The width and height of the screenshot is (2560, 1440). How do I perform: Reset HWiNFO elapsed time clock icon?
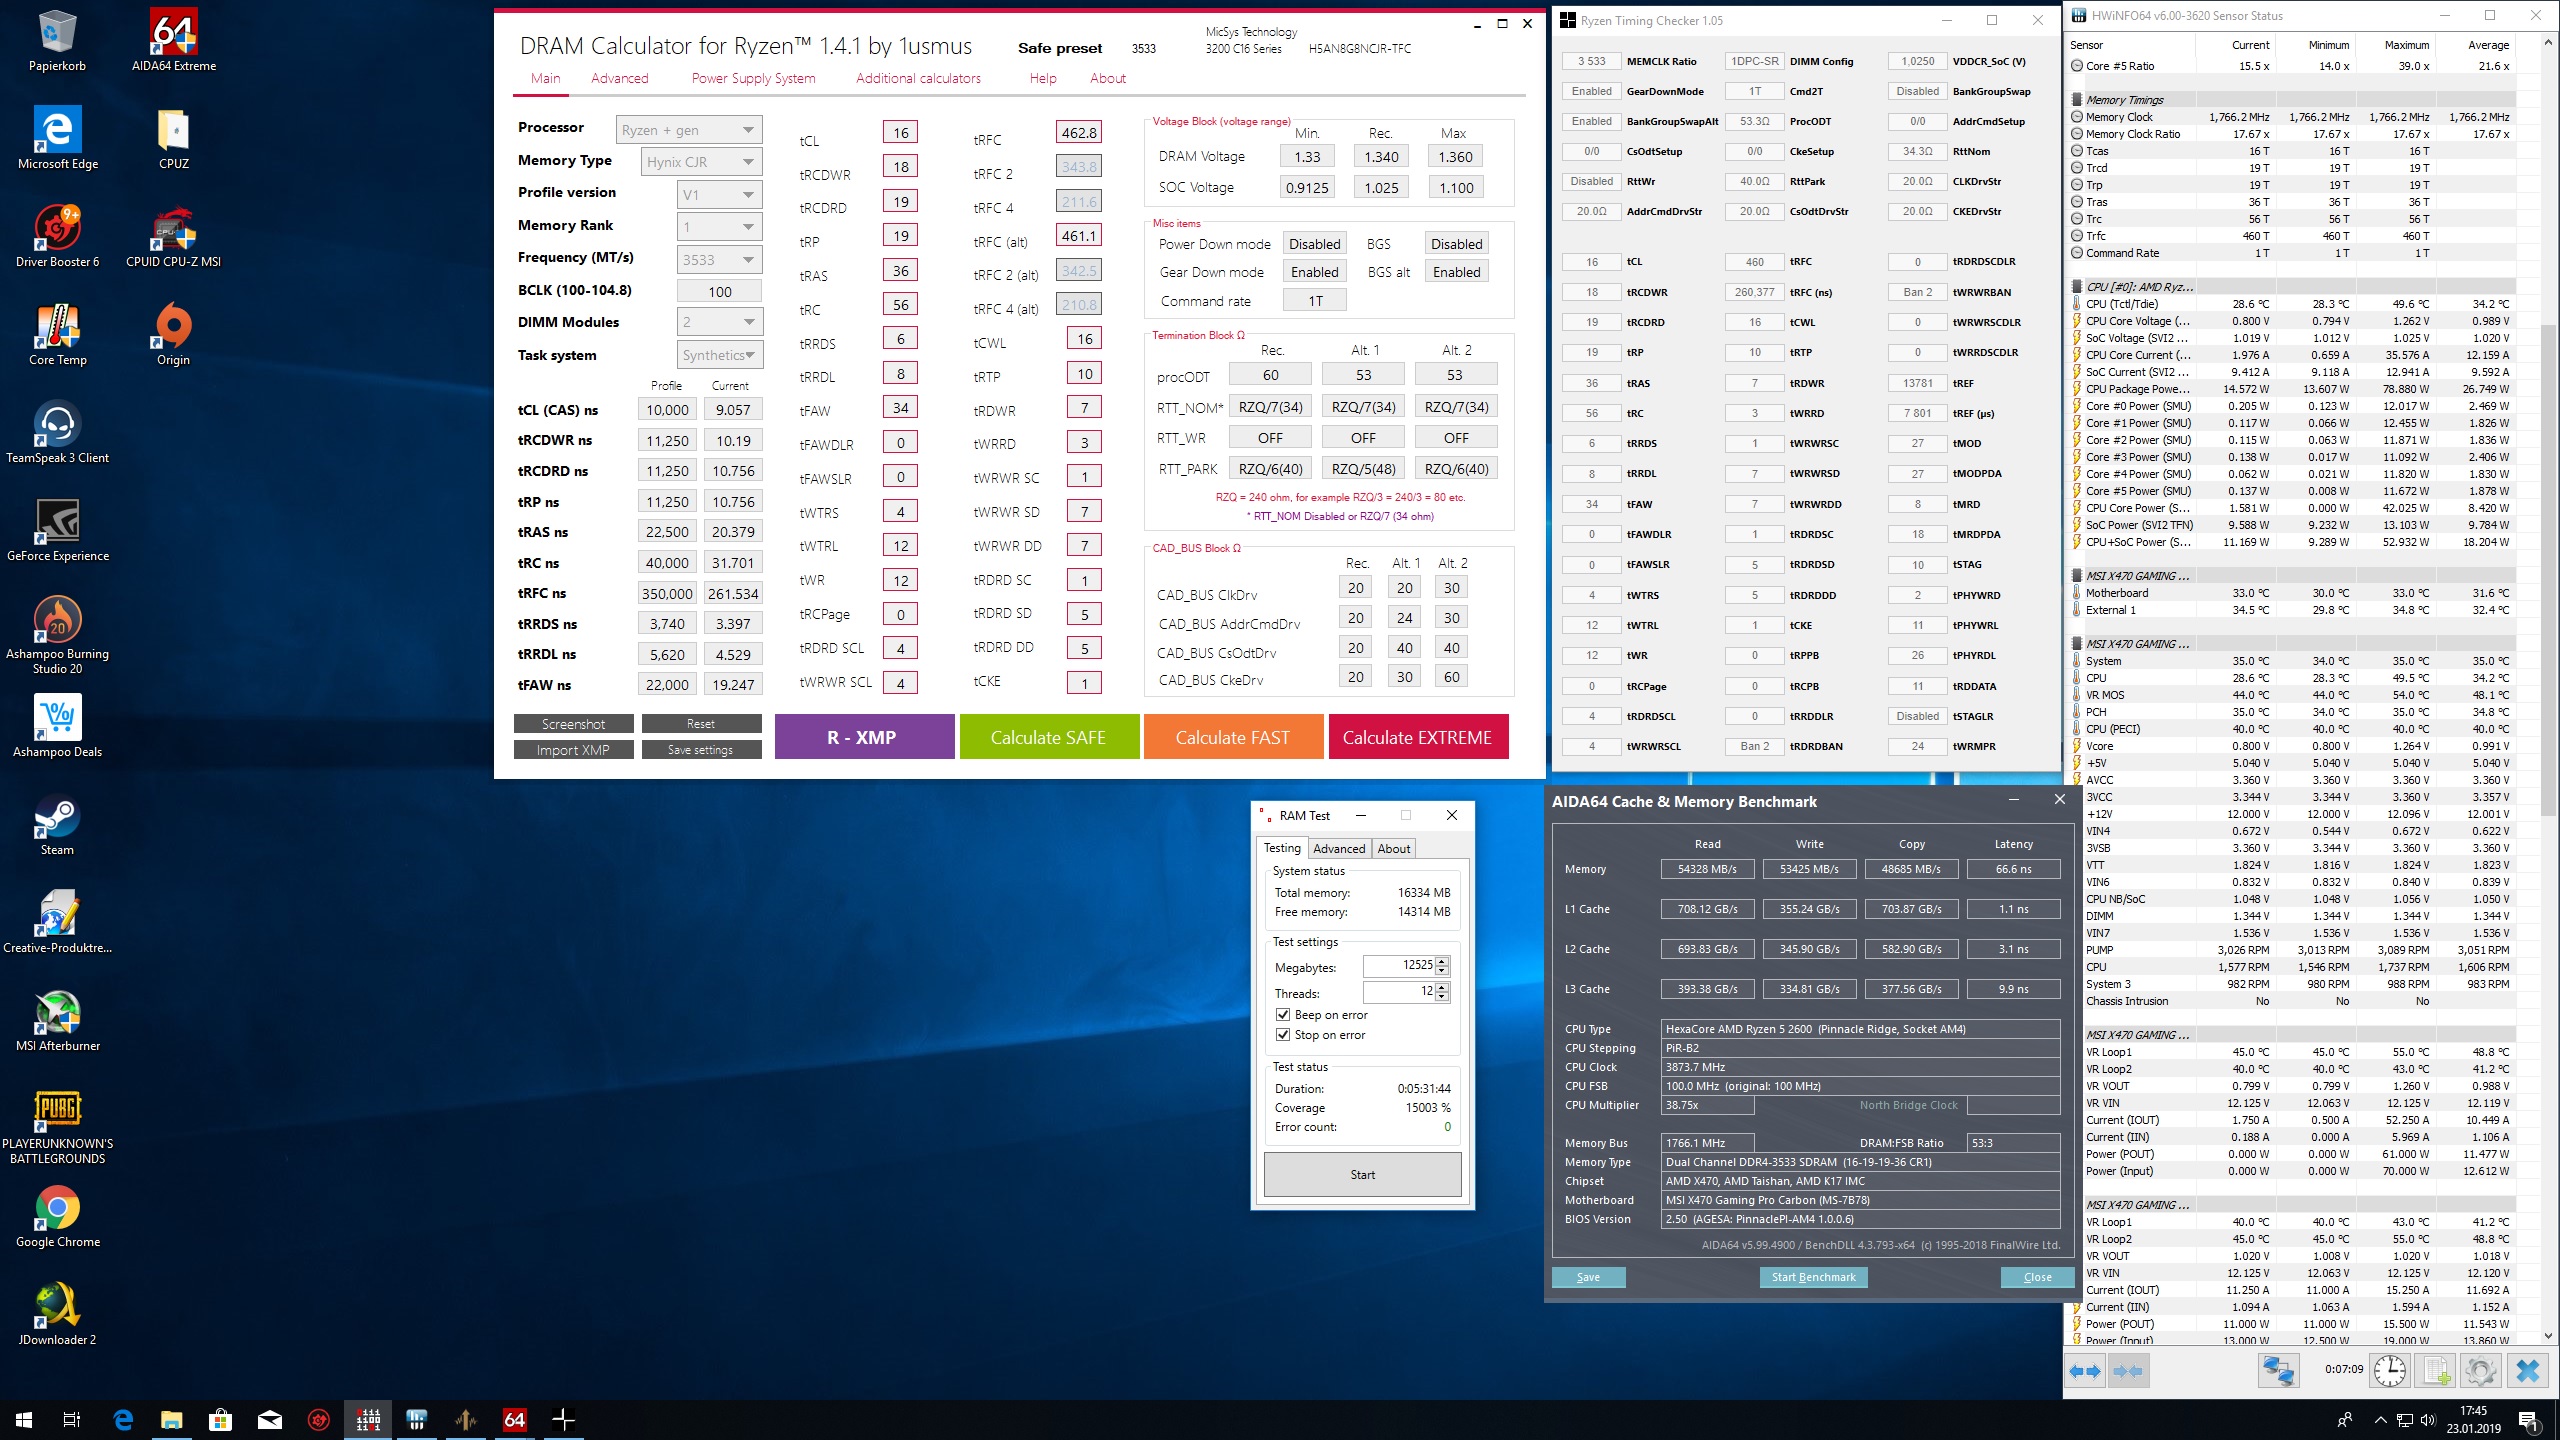(x=2390, y=1371)
